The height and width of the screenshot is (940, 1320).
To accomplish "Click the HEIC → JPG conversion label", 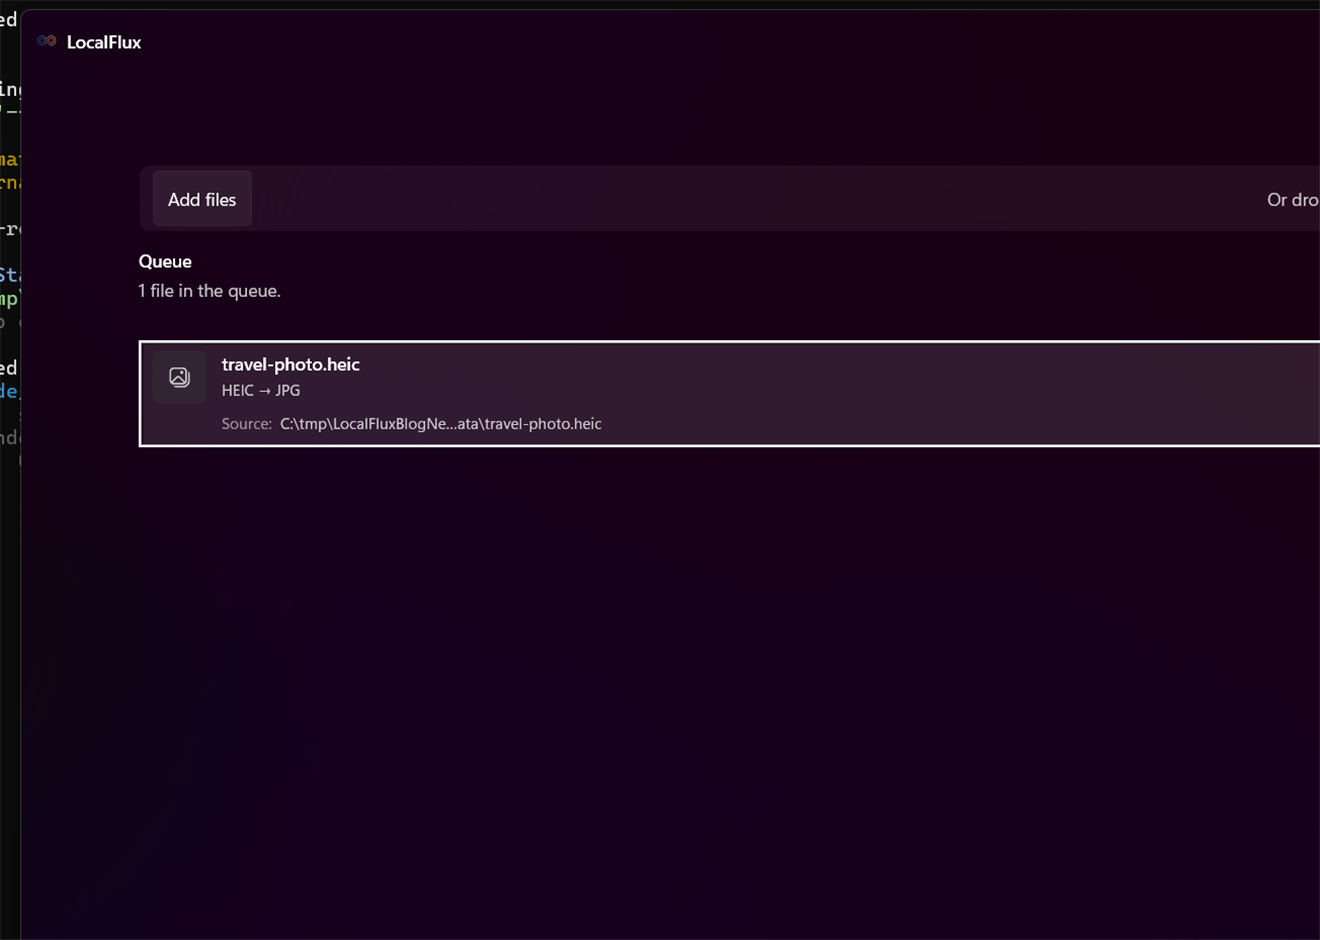I will pyautogui.click(x=261, y=391).
